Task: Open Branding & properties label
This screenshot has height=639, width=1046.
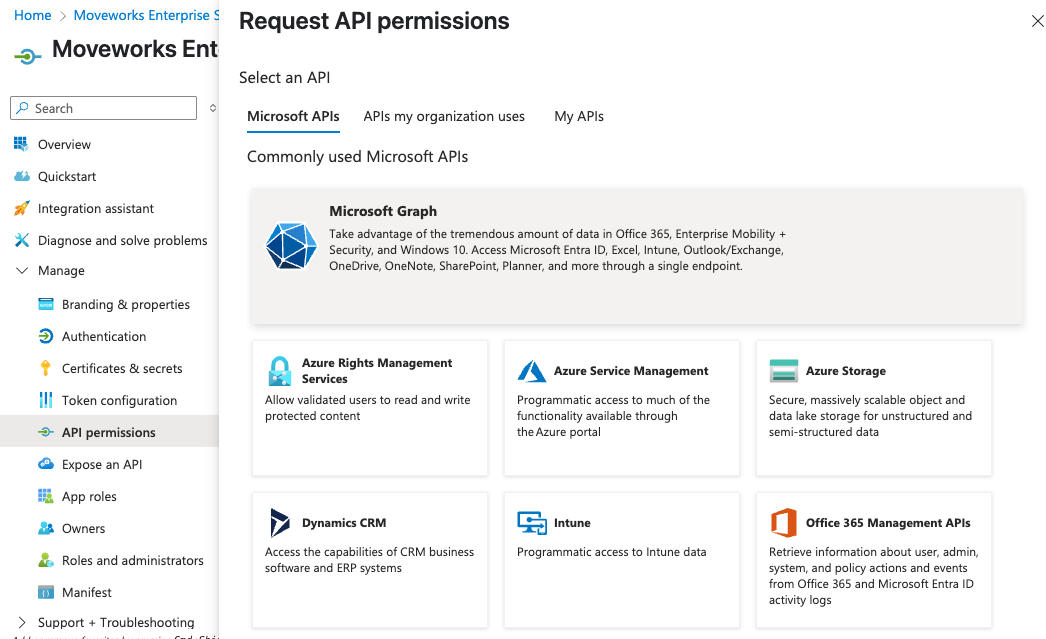Action: point(126,304)
